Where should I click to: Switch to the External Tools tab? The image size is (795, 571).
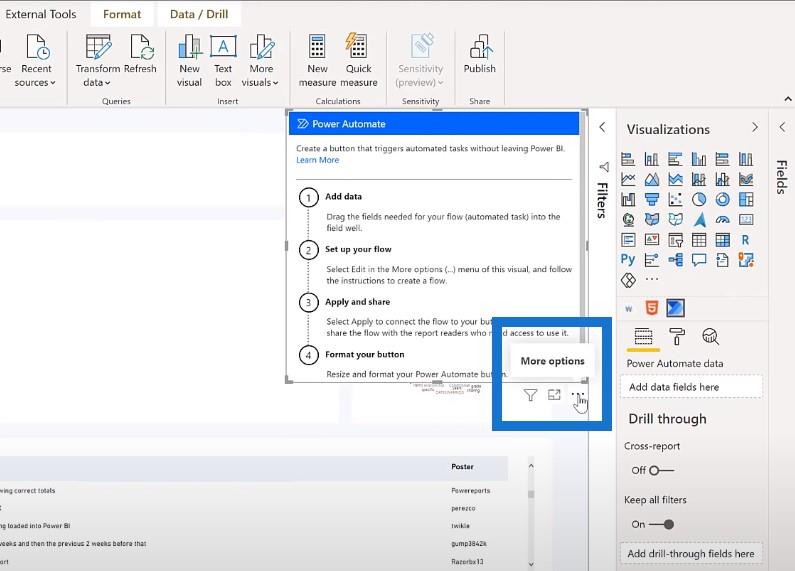coord(41,14)
